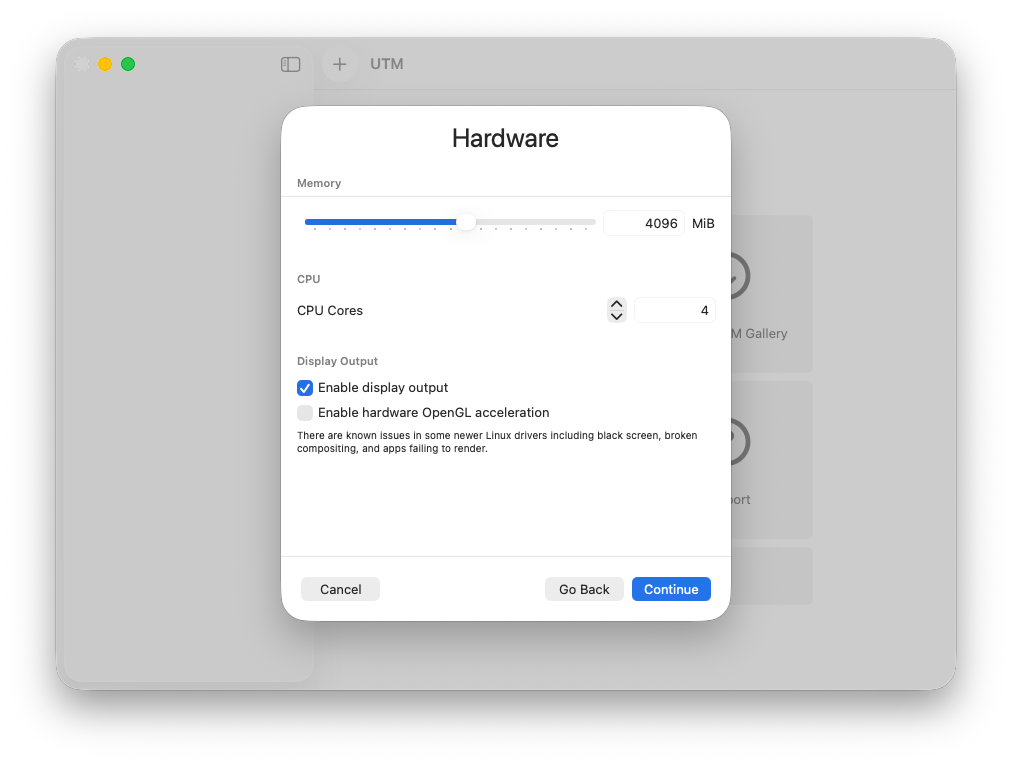The image size is (1012, 764).
Task: Click the green zoom window button
Action: click(128, 64)
